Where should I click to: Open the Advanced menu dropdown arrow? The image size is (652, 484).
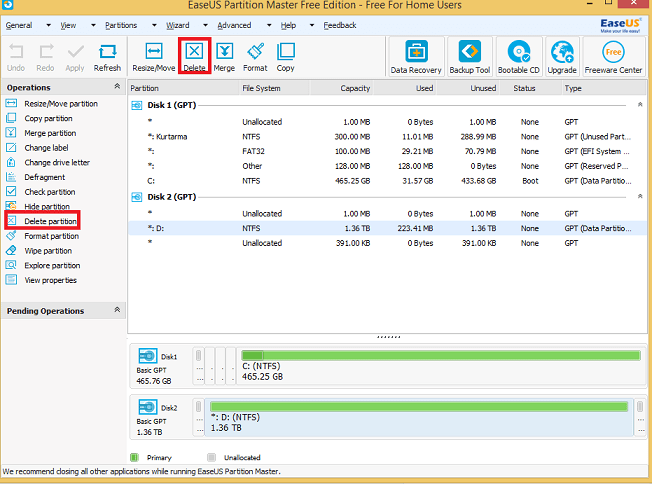click(269, 25)
